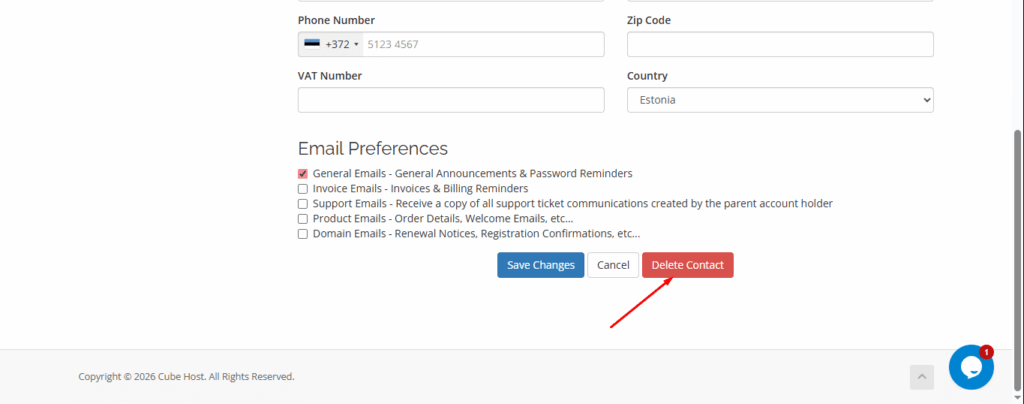Screen dimensions: 1024x404
Task: Focus the phone number input field
Action: coord(480,45)
